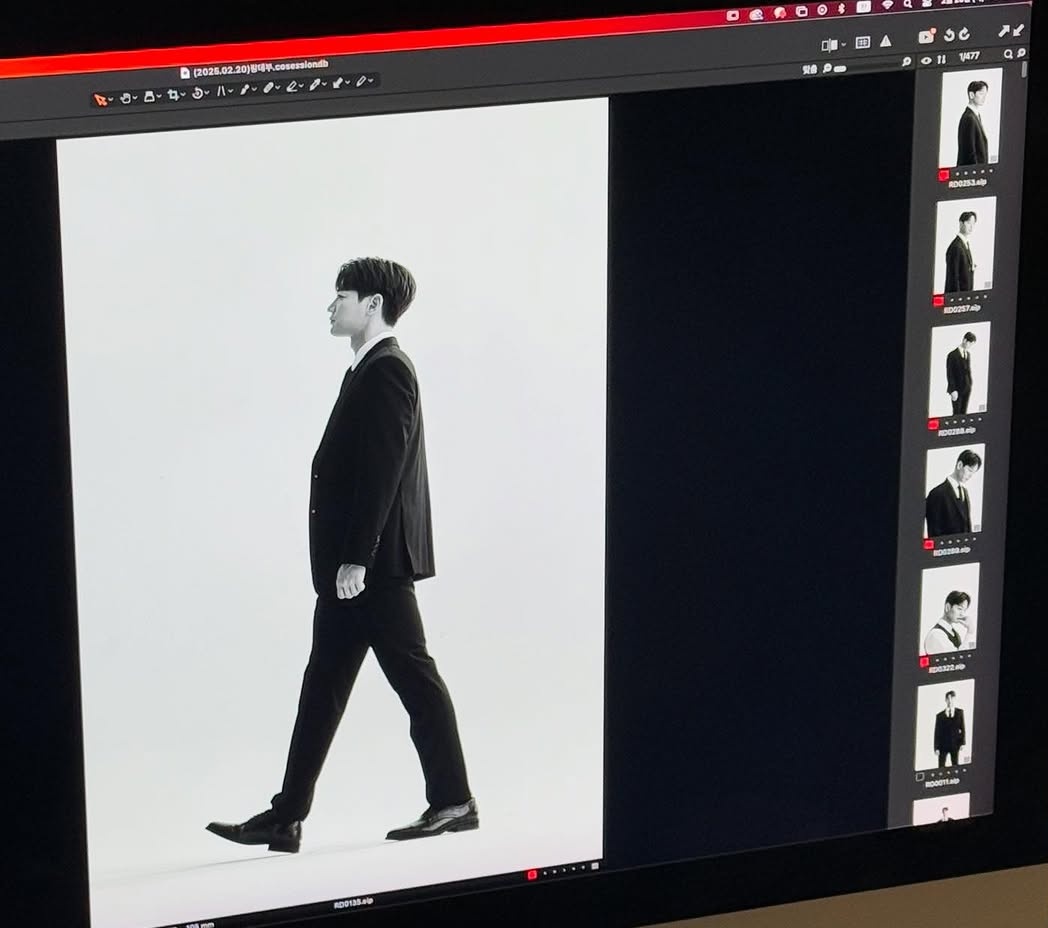This screenshot has width=1048, height=928.
Task: Select the Annotations pencil tool
Action: (361, 82)
